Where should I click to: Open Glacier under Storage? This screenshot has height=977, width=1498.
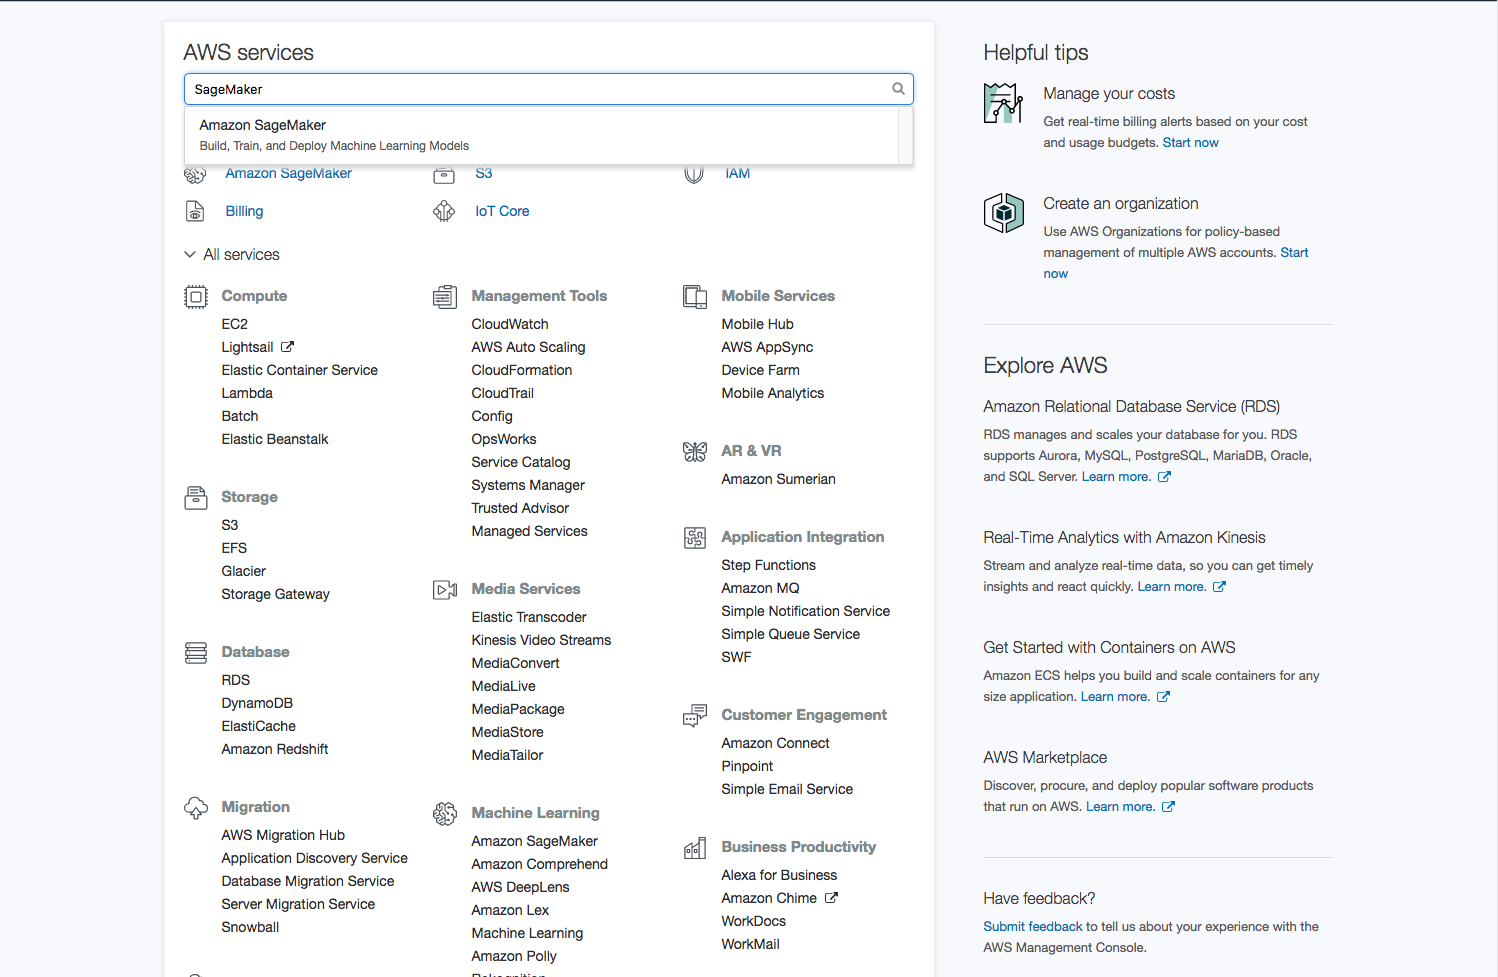click(x=243, y=571)
